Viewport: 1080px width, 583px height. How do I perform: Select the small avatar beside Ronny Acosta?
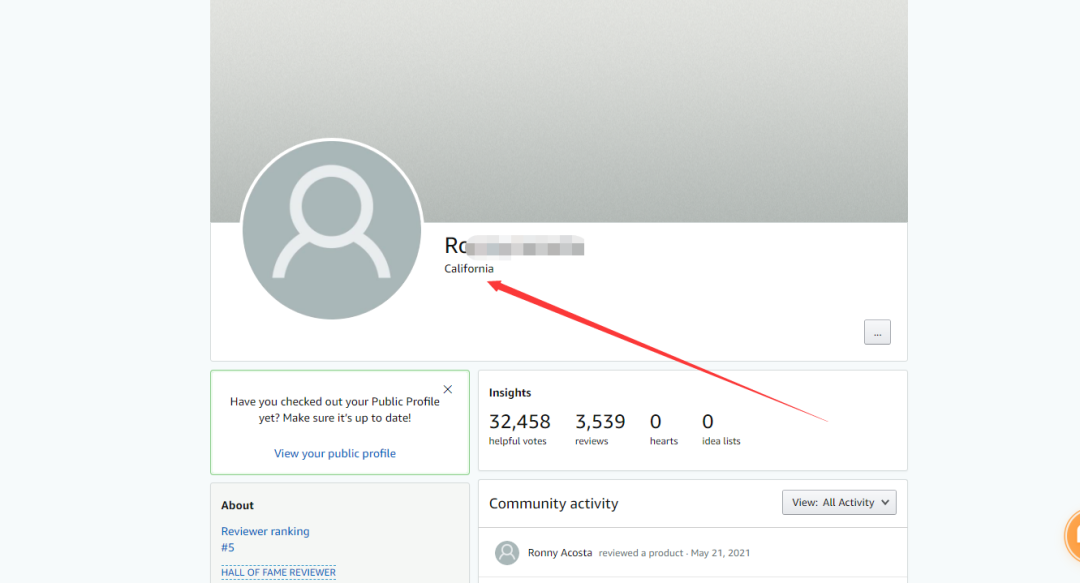tap(508, 553)
